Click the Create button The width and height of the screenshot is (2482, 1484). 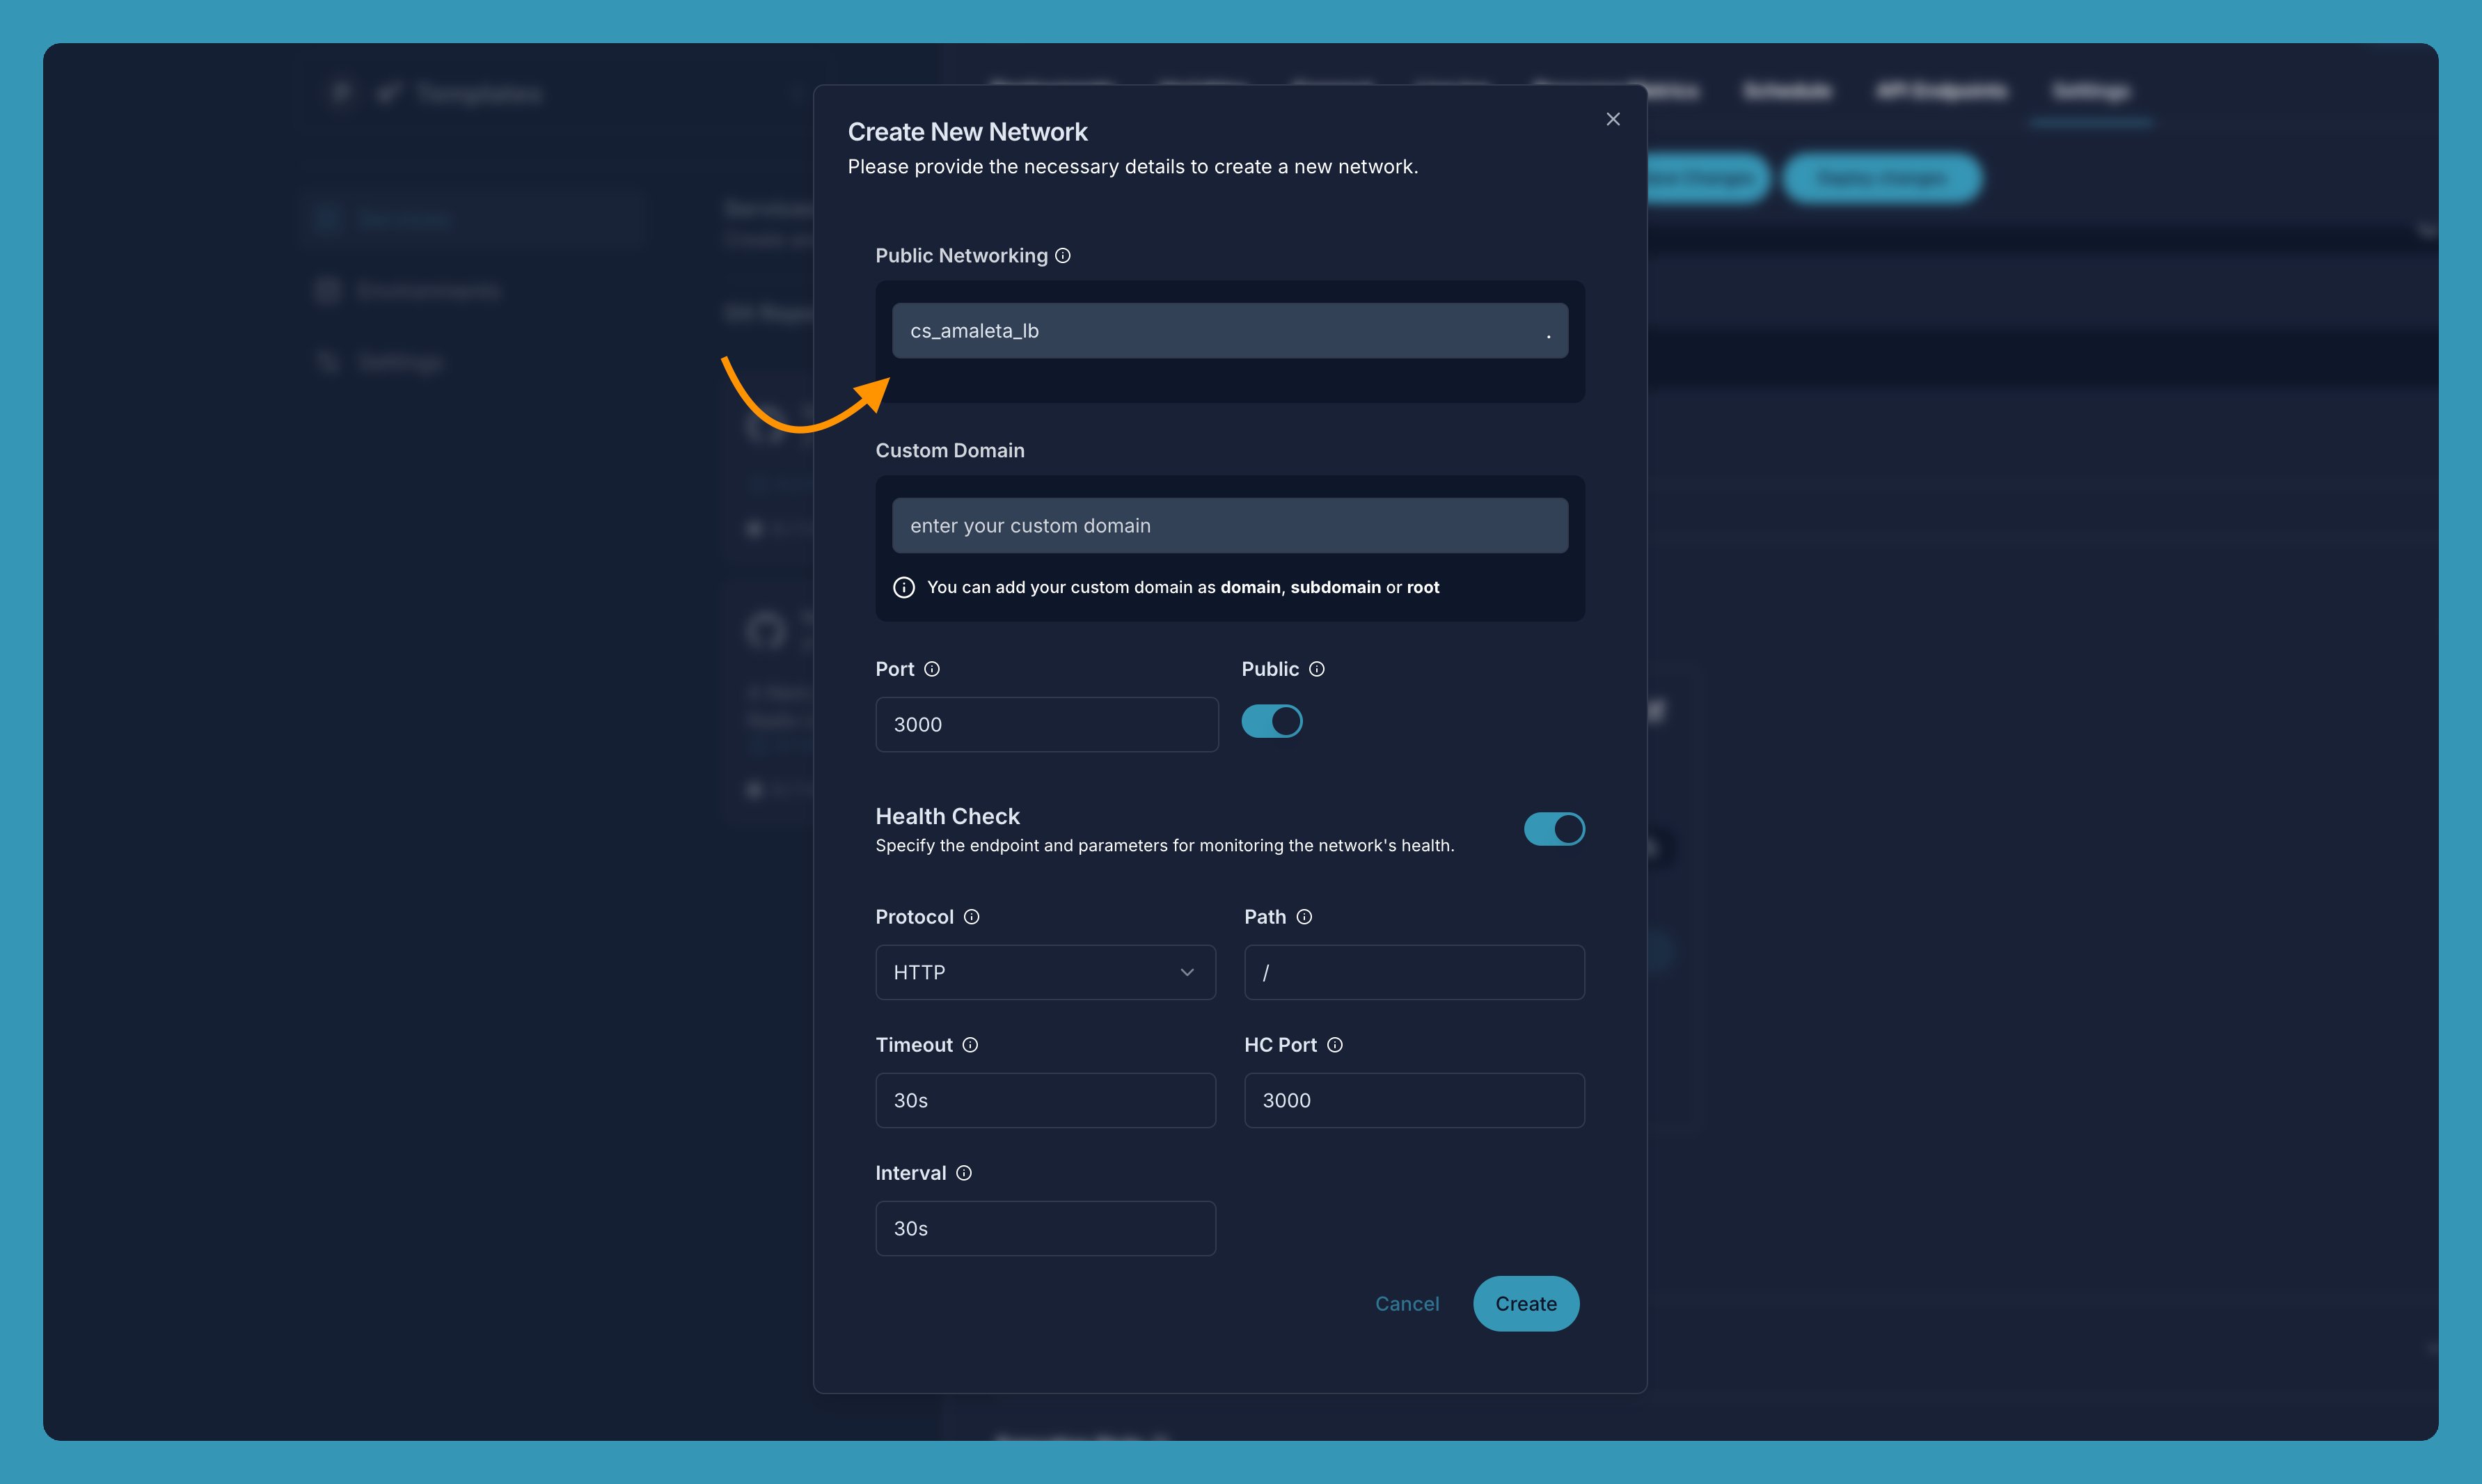[x=1526, y=1304]
